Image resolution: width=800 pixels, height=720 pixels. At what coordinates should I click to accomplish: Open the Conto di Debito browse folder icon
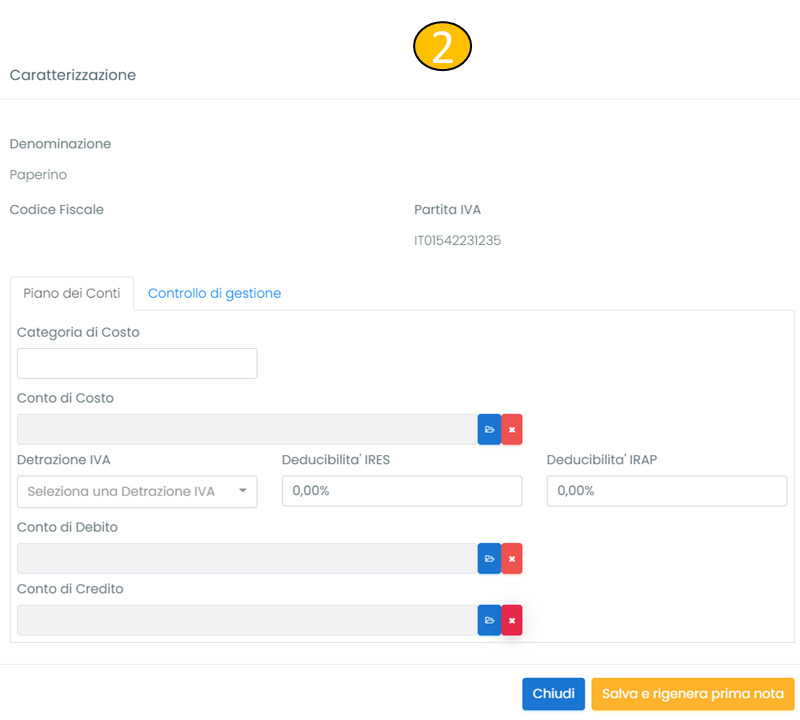point(489,558)
